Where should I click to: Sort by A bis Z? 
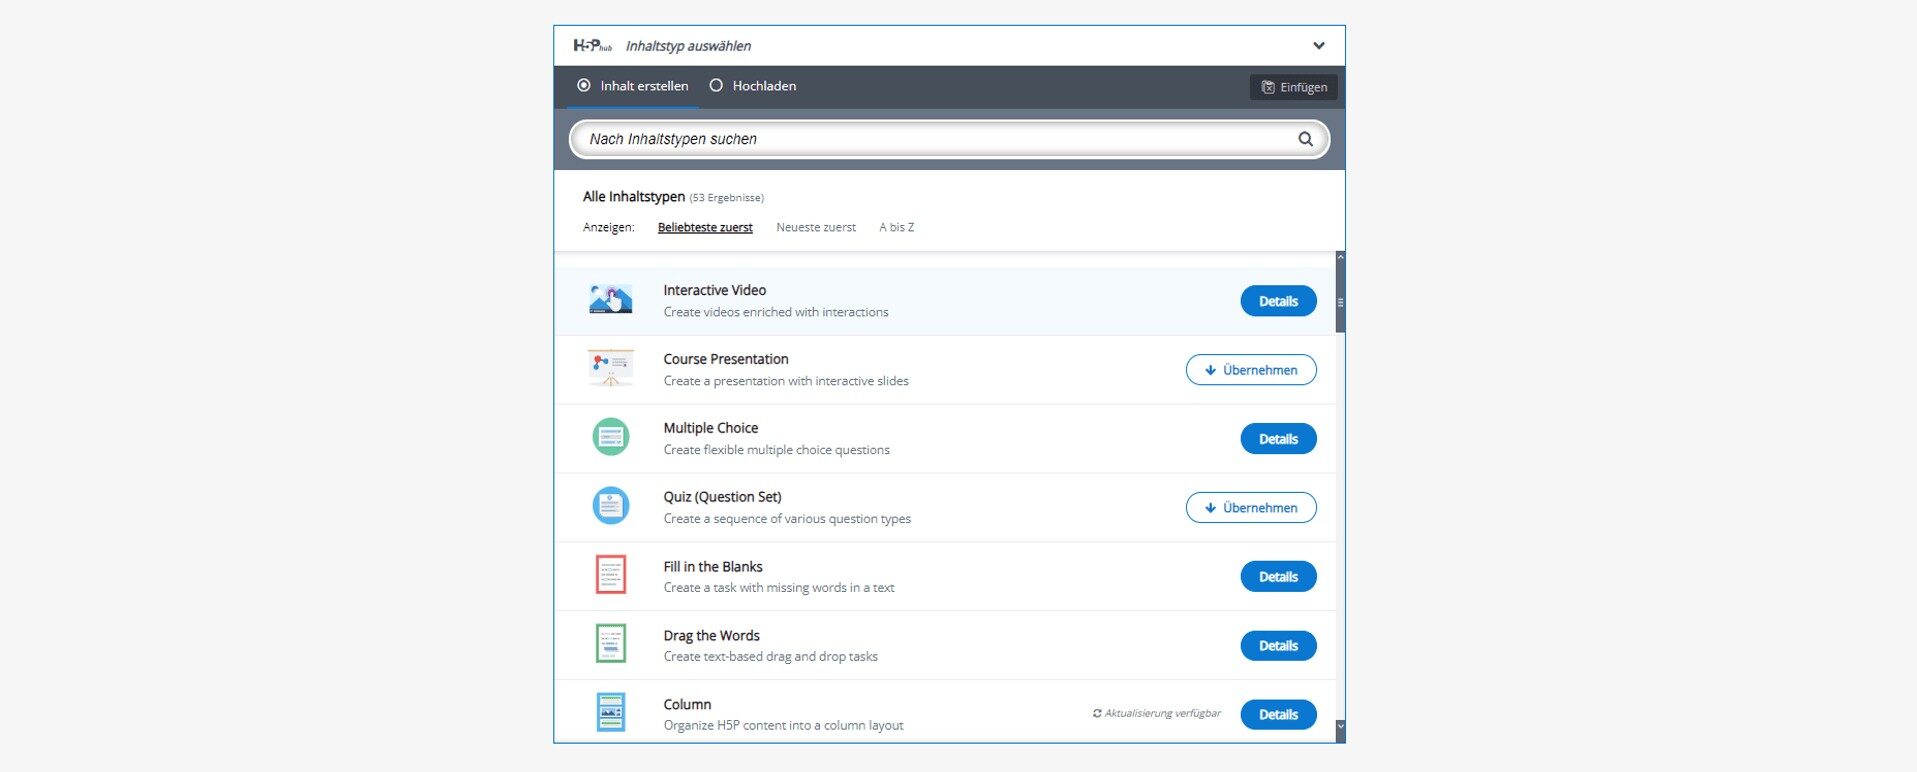click(897, 228)
